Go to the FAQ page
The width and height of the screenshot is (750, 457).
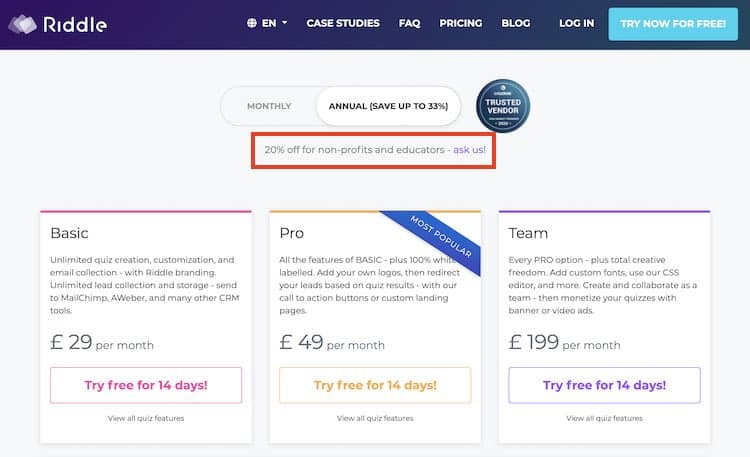[409, 23]
